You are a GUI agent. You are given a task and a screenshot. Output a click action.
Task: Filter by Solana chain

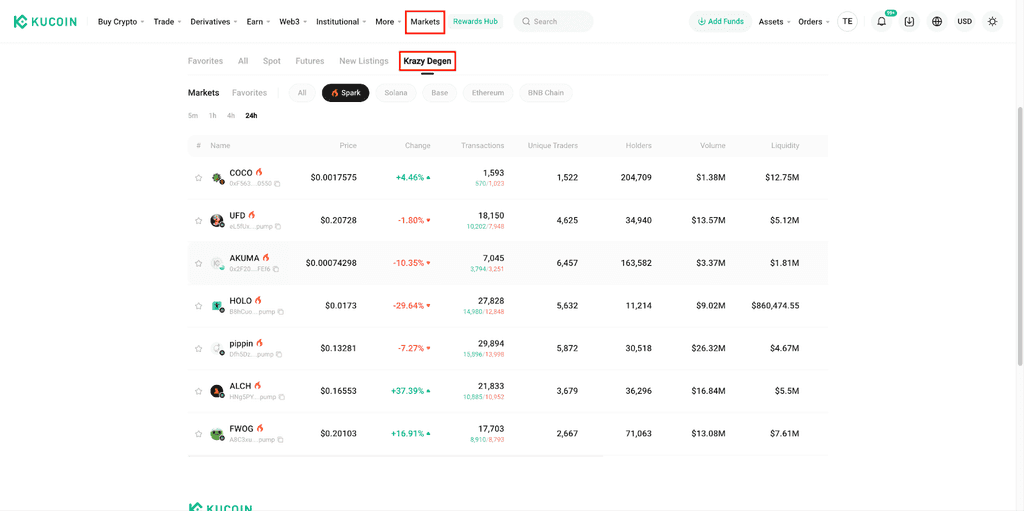tap(396, 93)
